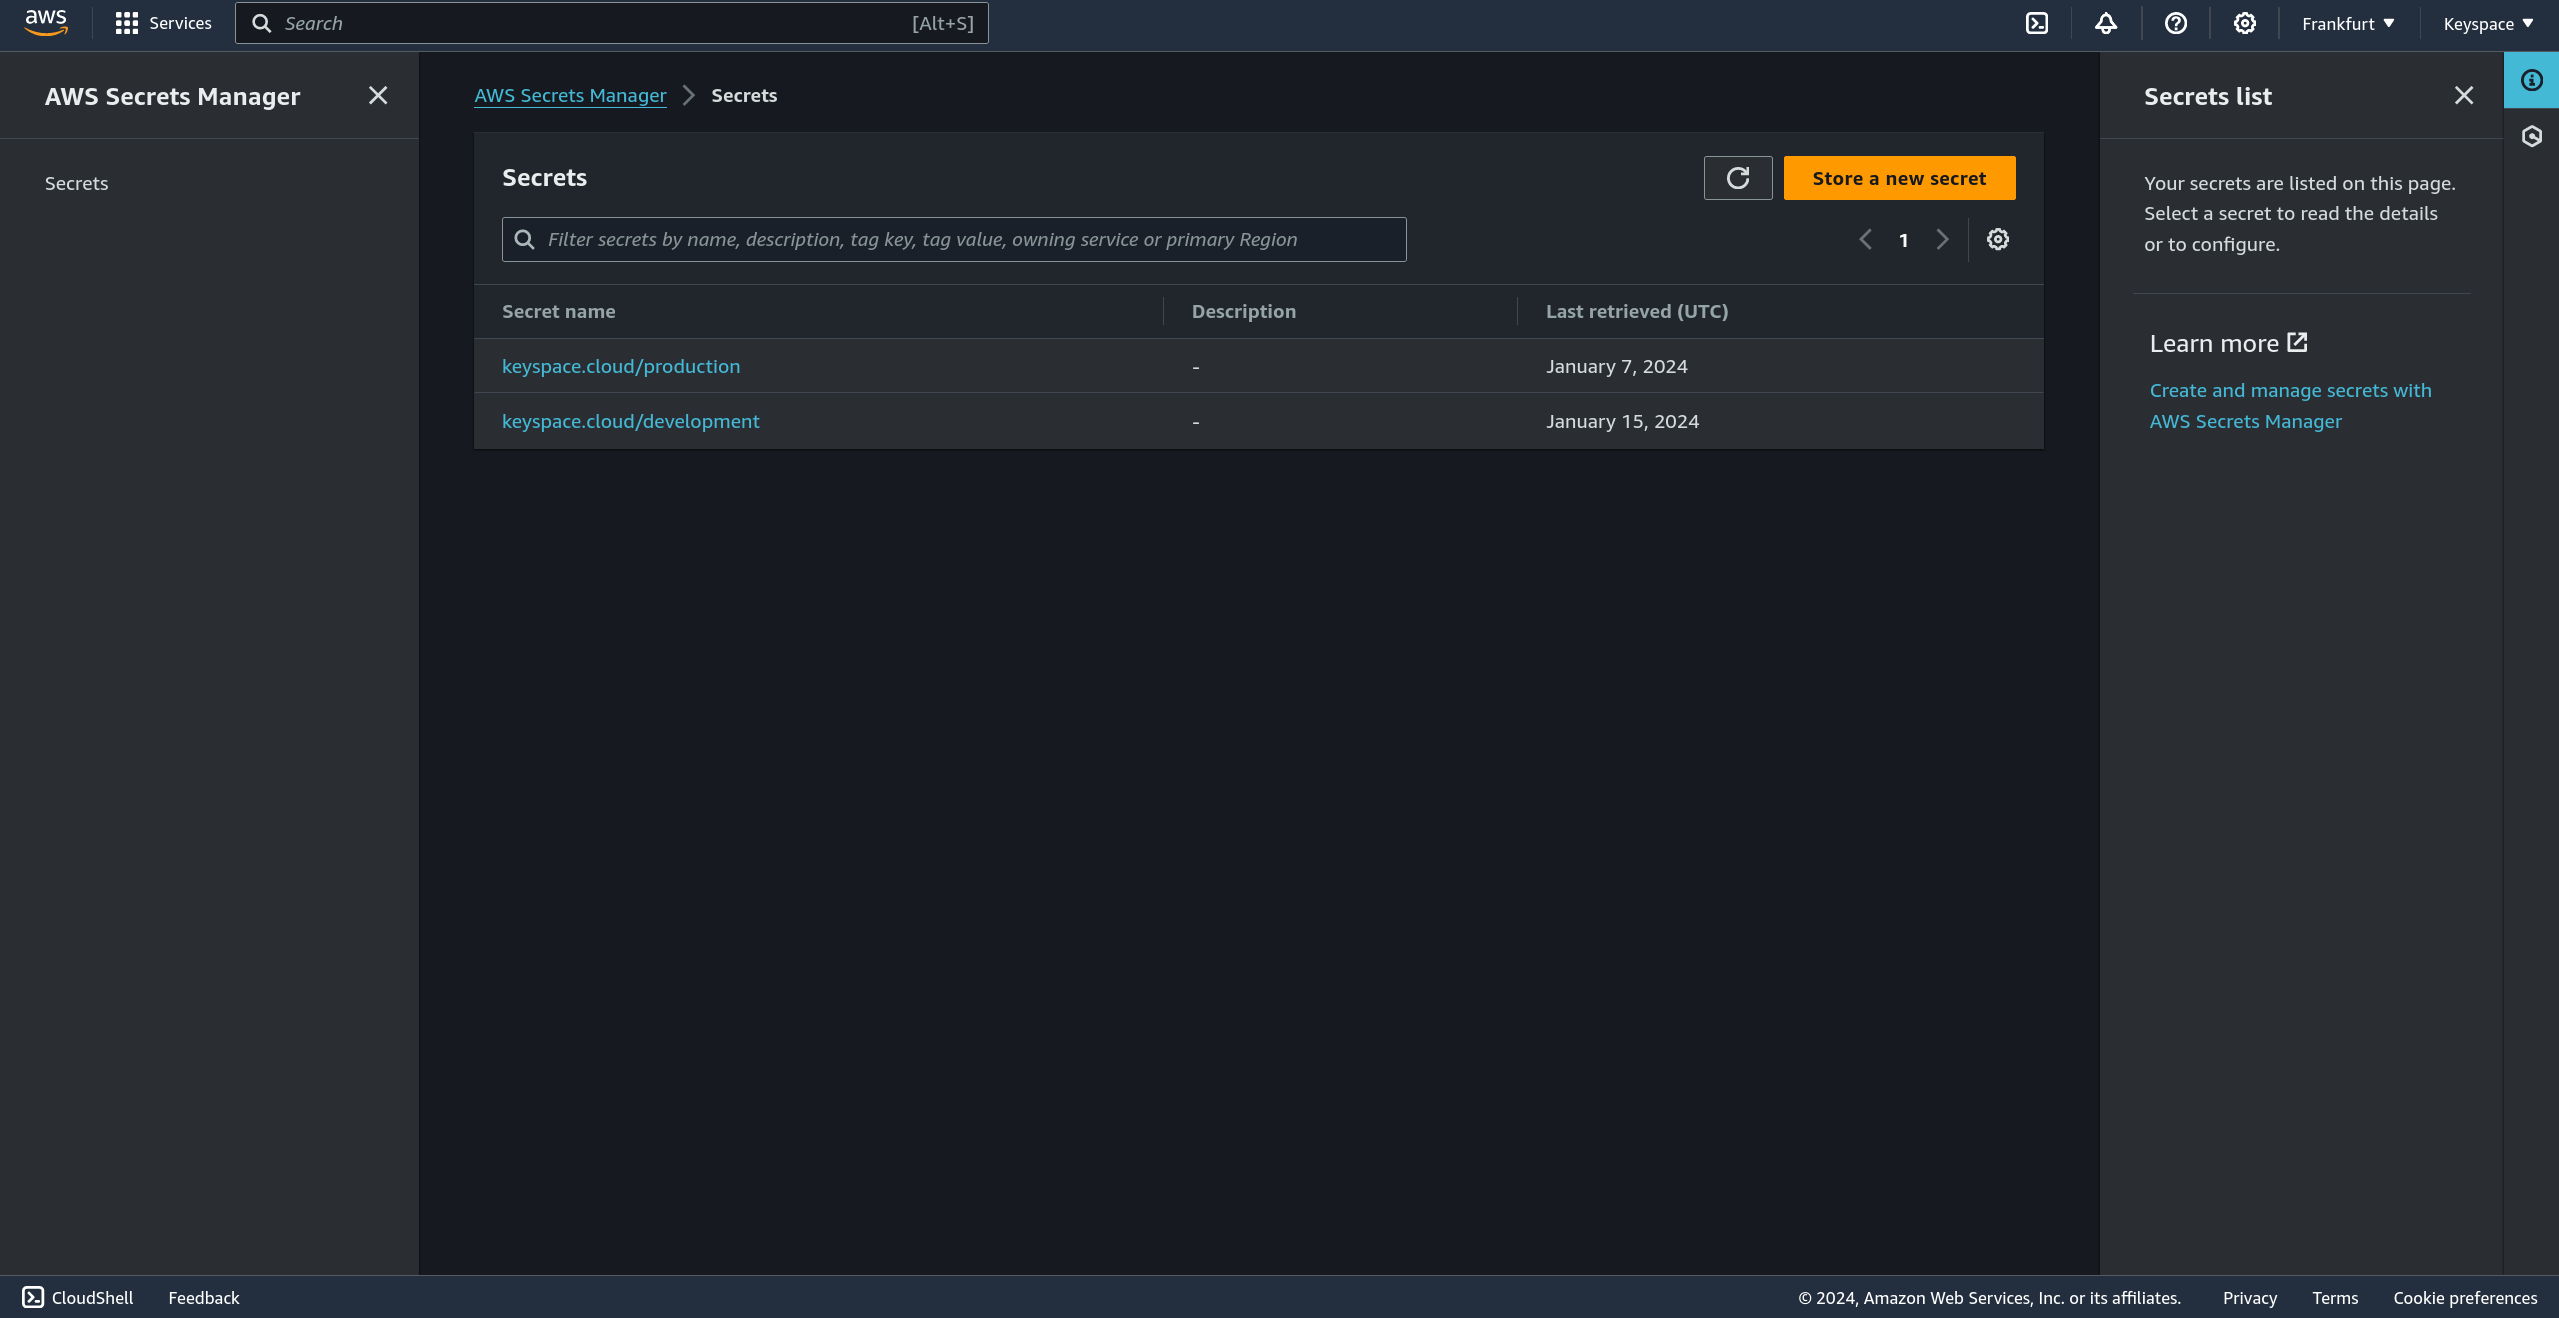Screen dimensions: 2559x1318
Task: Open console settings gear in top bar
Action: [x=2245, y=23]
